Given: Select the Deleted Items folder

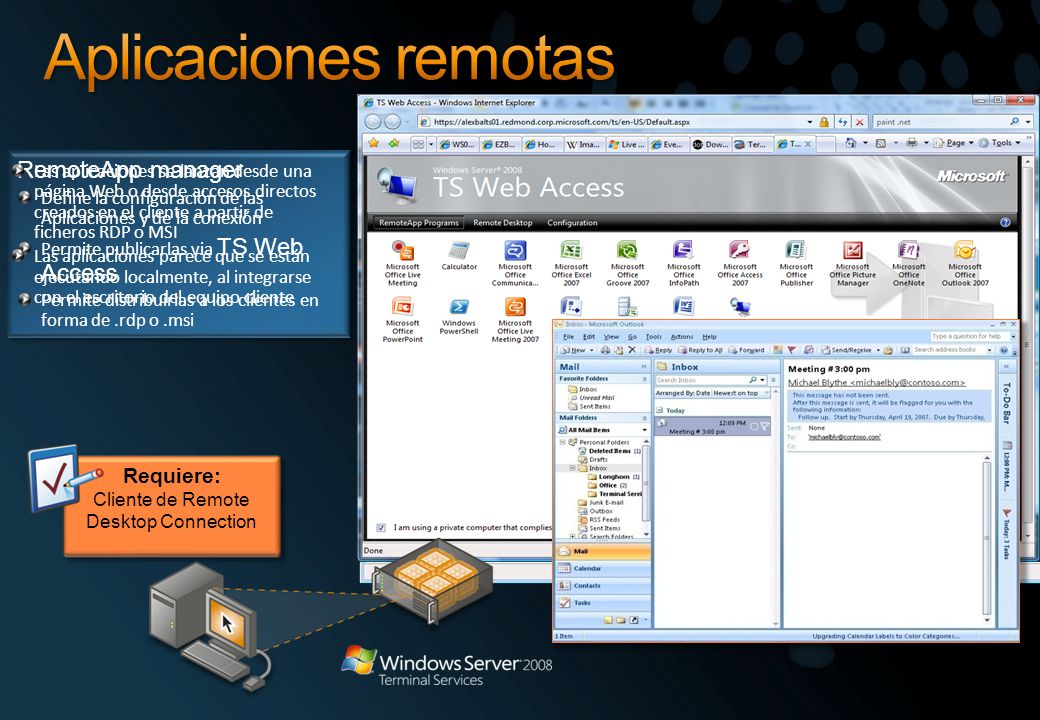Looking at the screenshot, I should click(x=610, y=451).
